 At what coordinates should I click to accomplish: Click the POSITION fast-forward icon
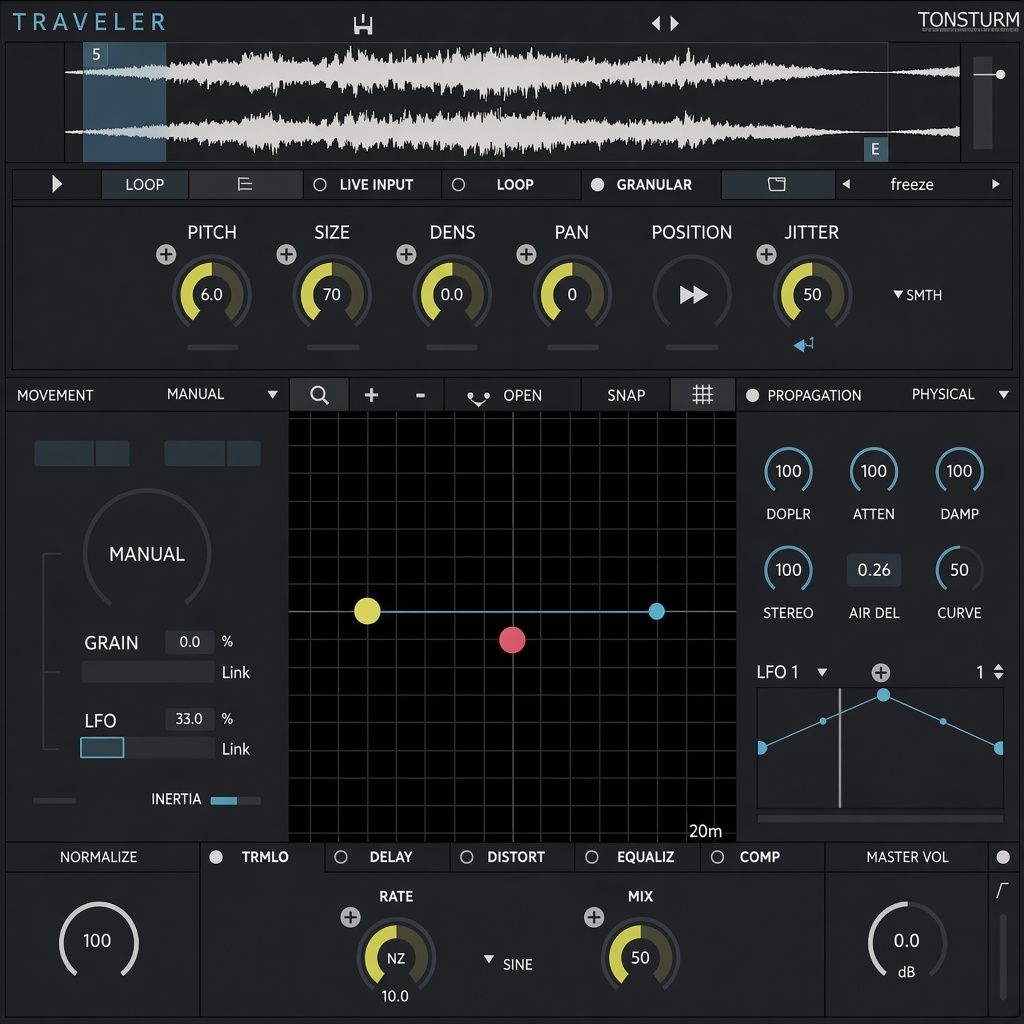coord(693,295)
